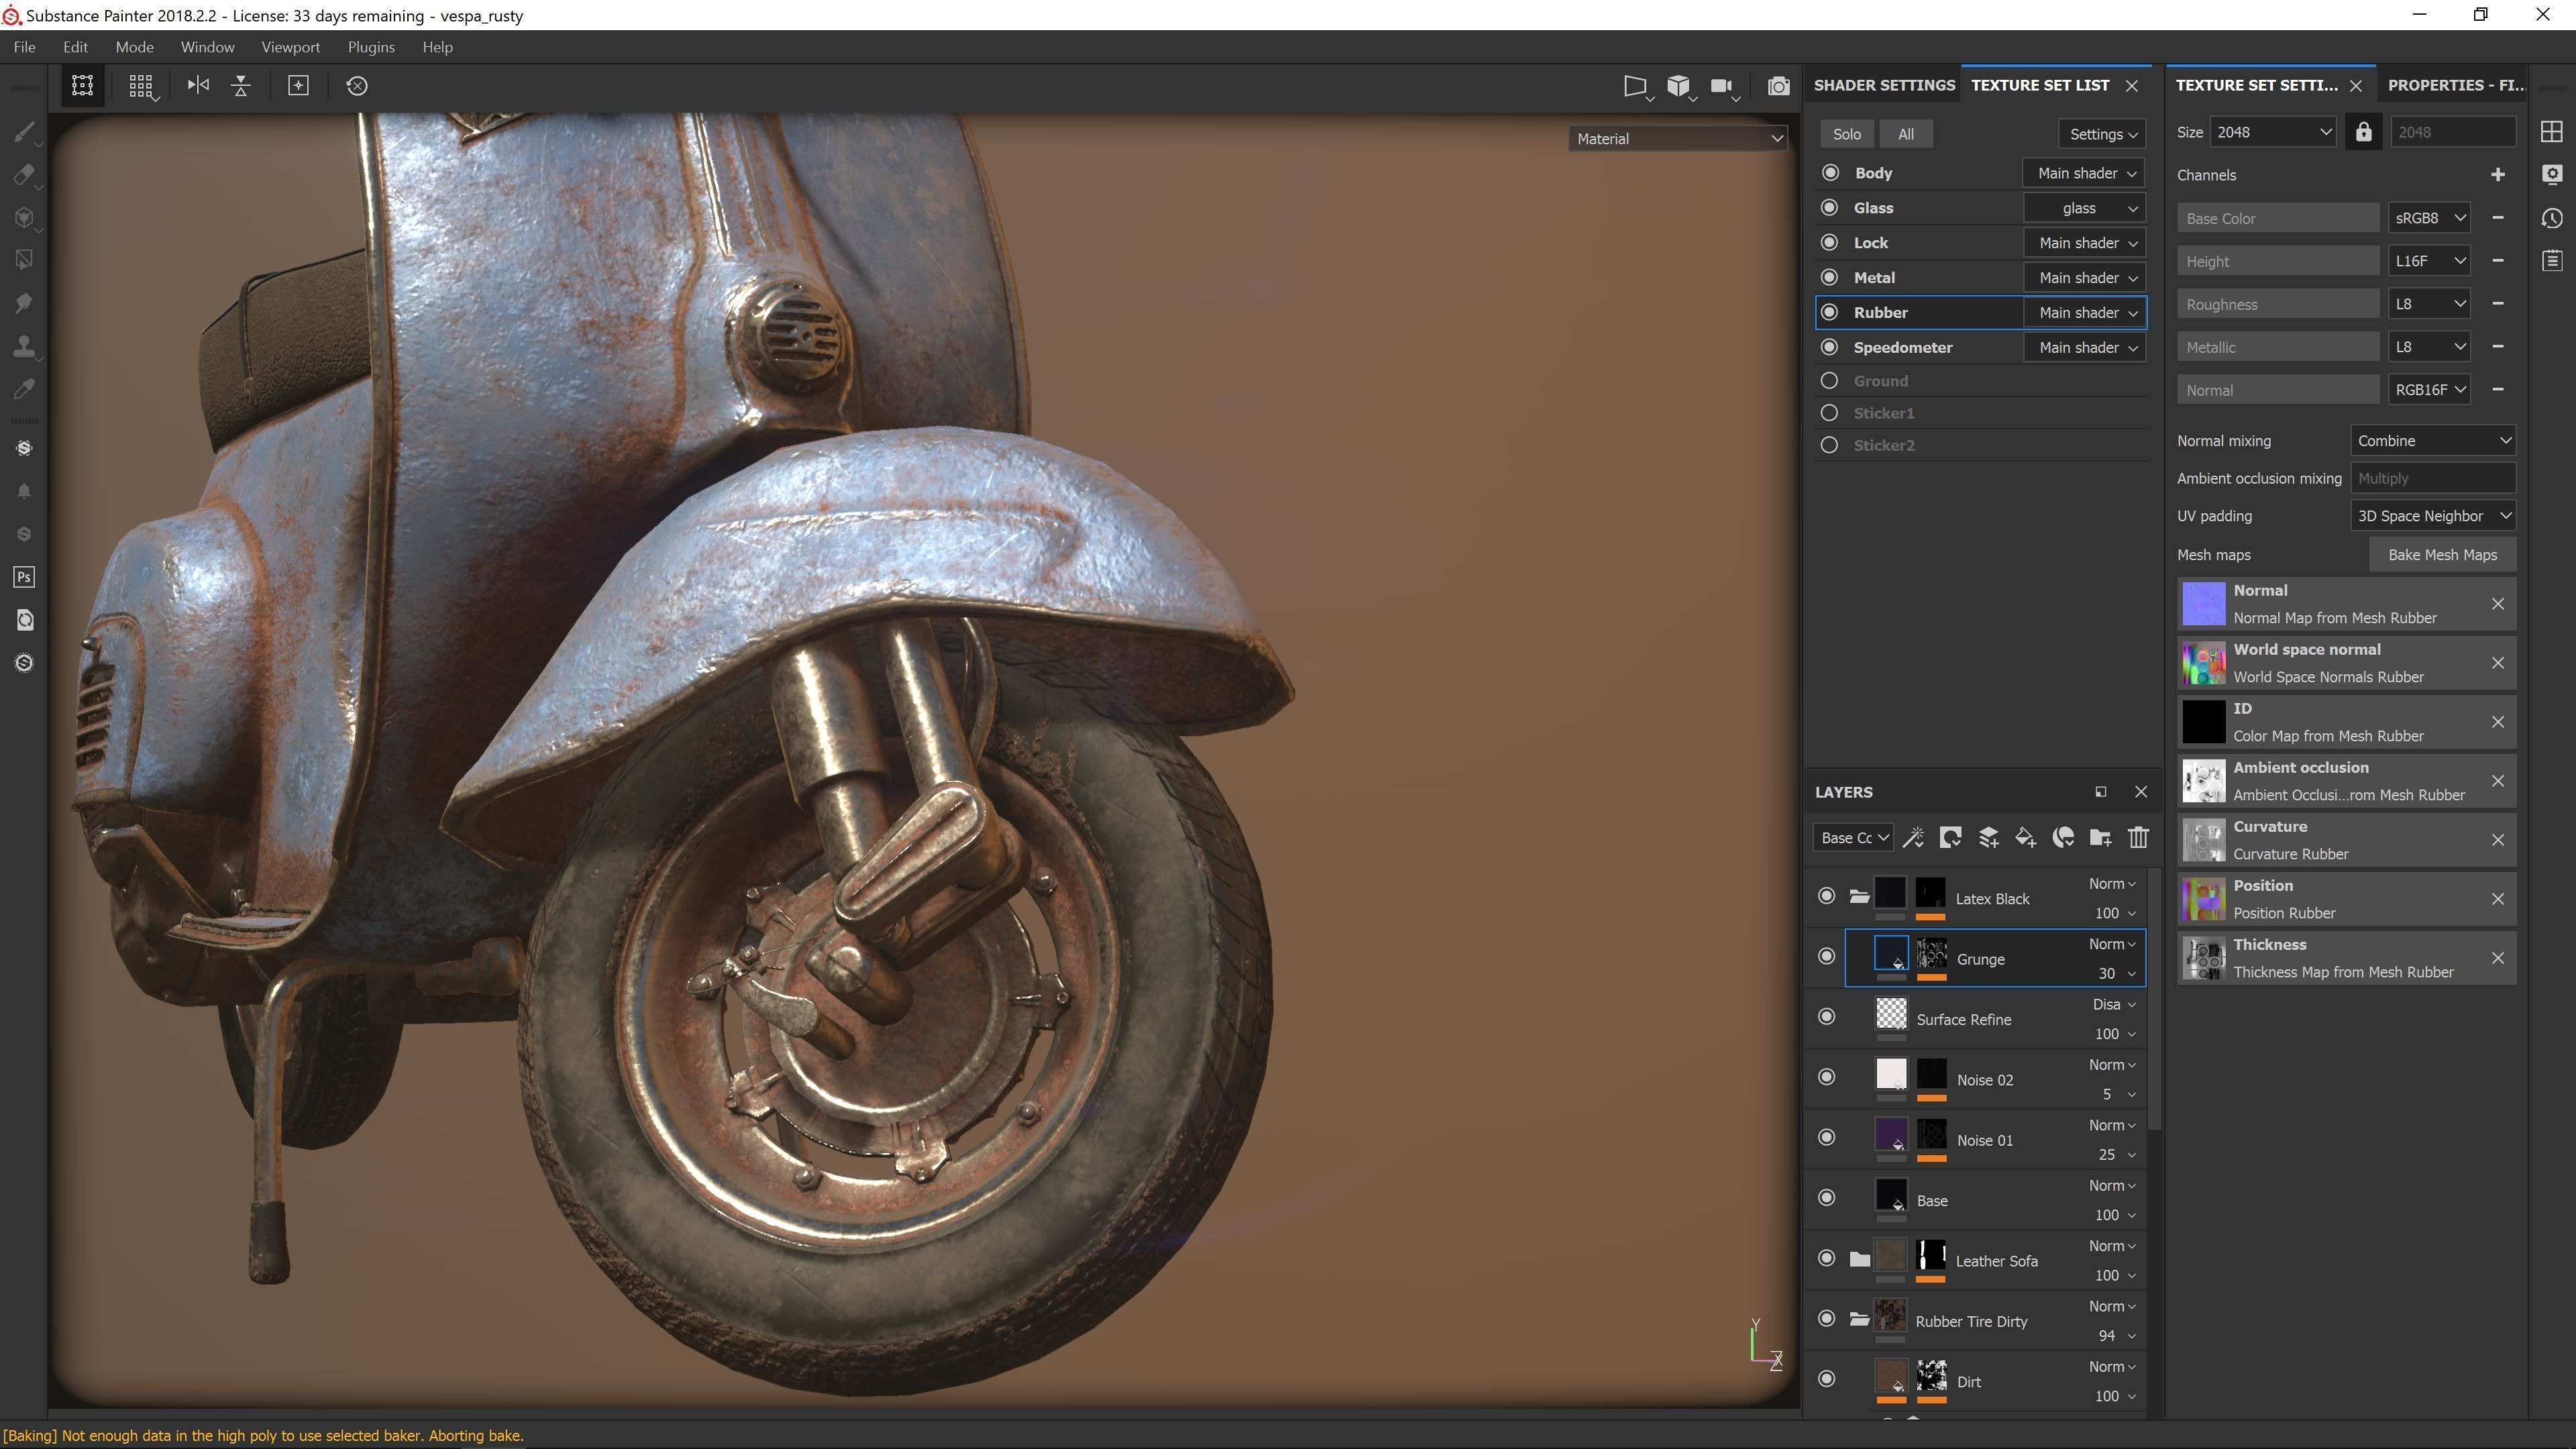This screenshot has width=2576, height=1449.
Task: Open the Glass shader dropdown
Action: 2084,208
